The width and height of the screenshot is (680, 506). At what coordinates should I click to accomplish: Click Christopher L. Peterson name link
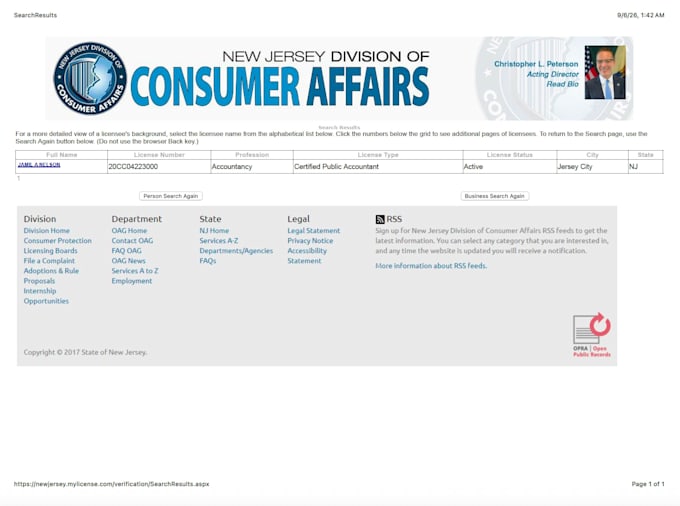tap(536, 64)
